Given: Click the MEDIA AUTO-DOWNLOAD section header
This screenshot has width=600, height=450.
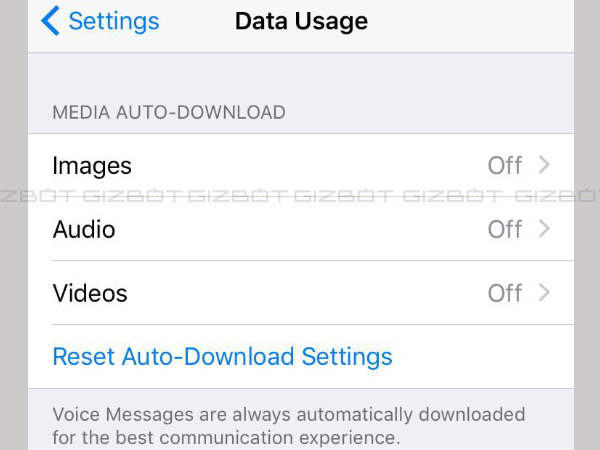Looking at the screenshot, I should 169,112.
